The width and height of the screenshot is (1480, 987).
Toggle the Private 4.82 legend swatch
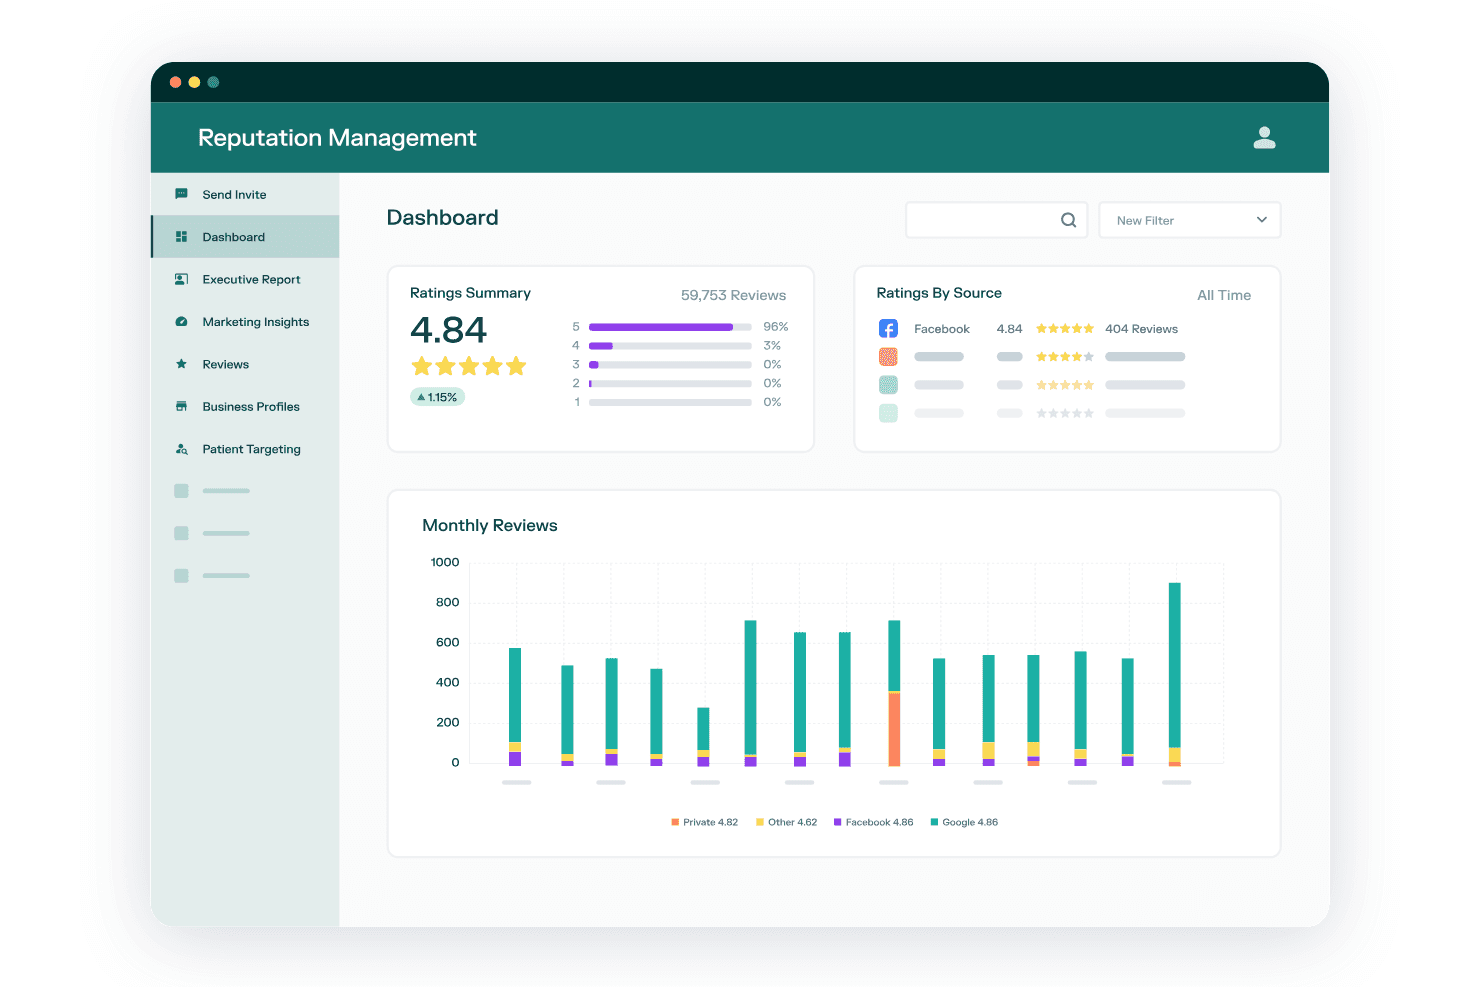click(675, 822)
